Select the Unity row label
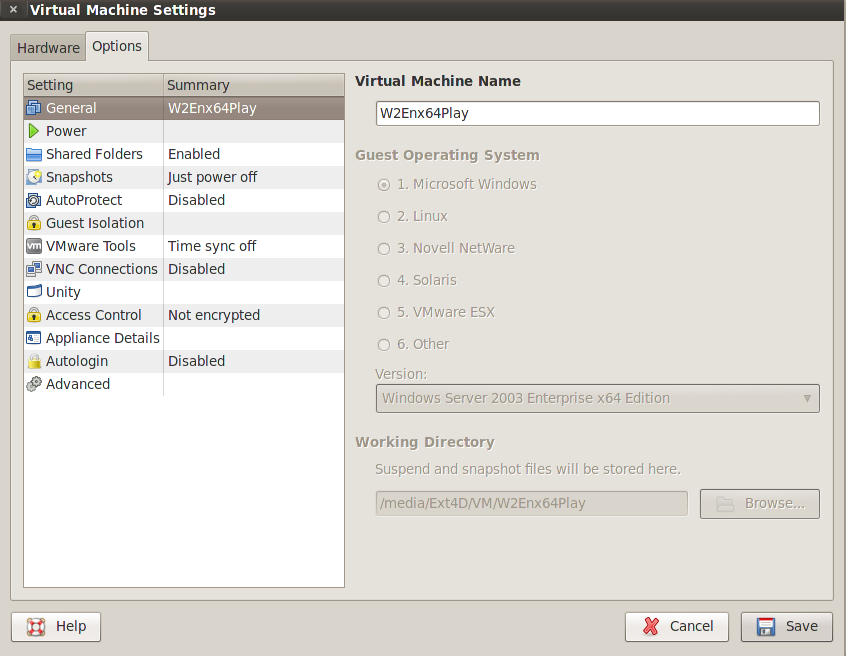Screen dimensions: 846x656 (x=63, y=292)
